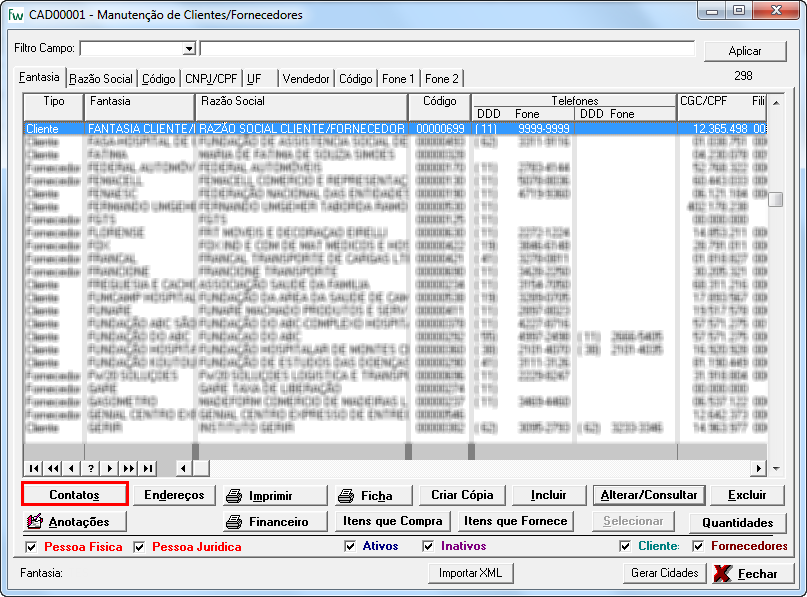The width and height of the screenshot is (807, 597).
Task: Click the Tipo column header
Action: 54,107
